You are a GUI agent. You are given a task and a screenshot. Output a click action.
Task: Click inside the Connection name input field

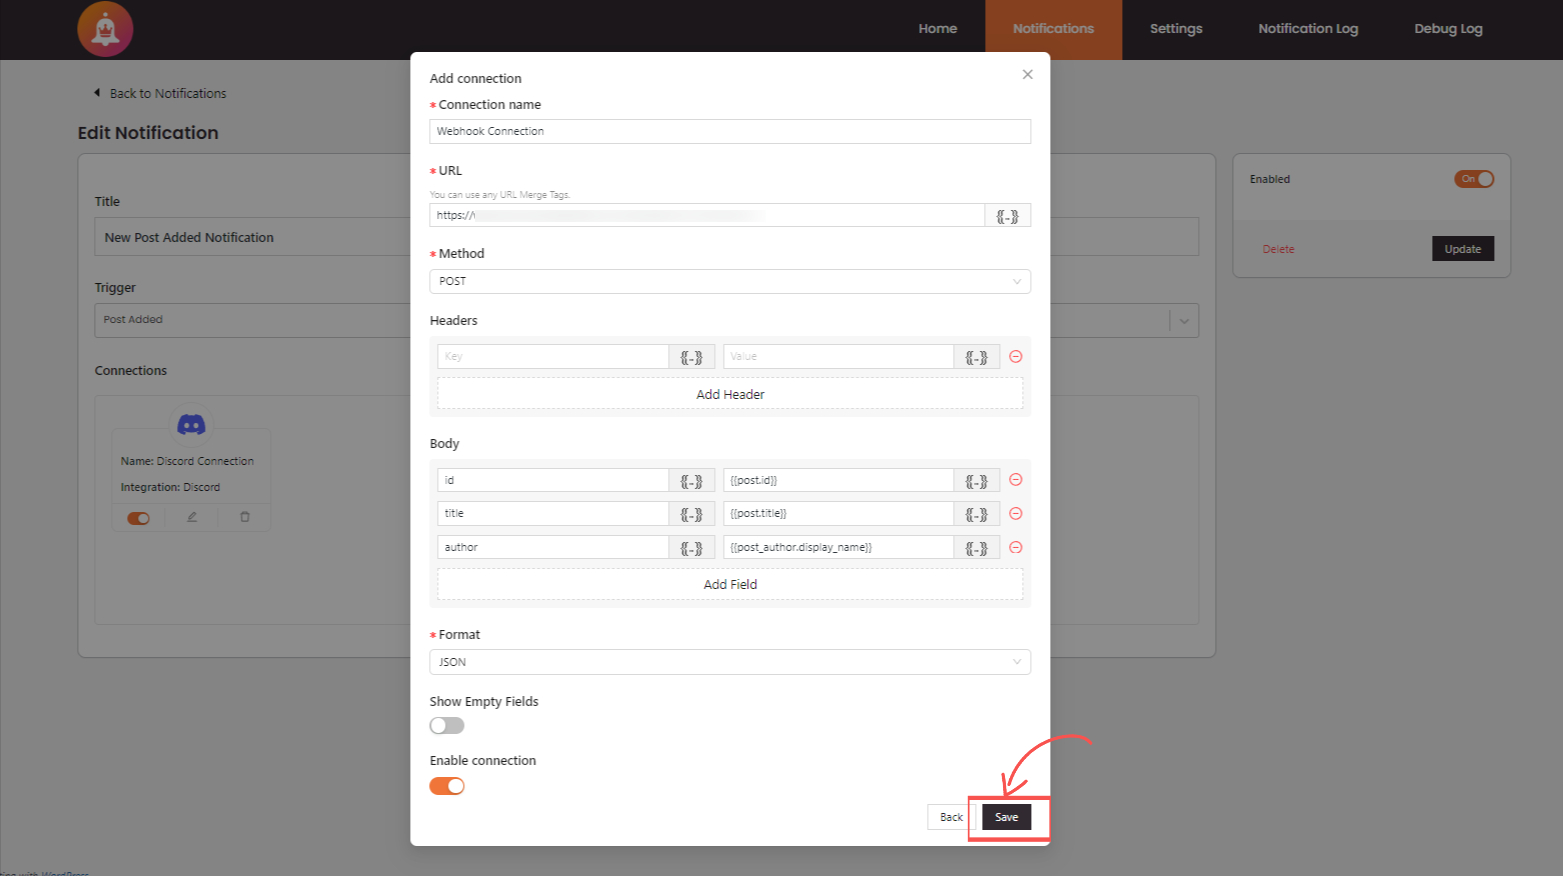point(729,131)
